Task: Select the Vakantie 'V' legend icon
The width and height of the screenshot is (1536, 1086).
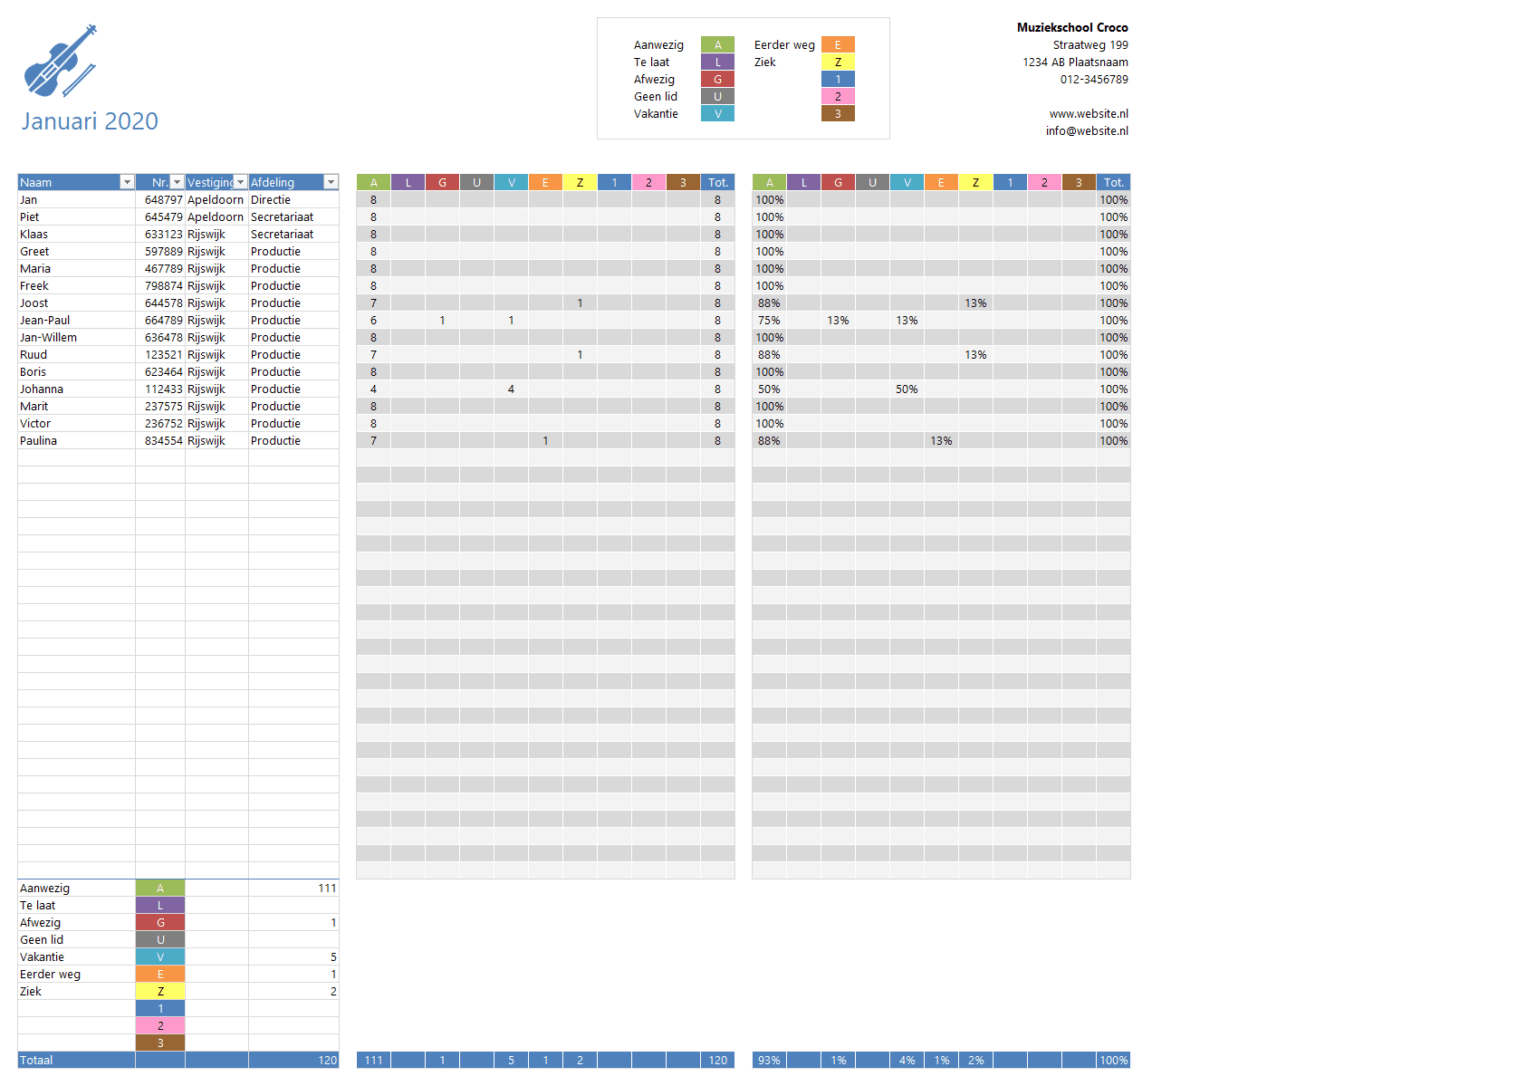Action: point(718,113)
